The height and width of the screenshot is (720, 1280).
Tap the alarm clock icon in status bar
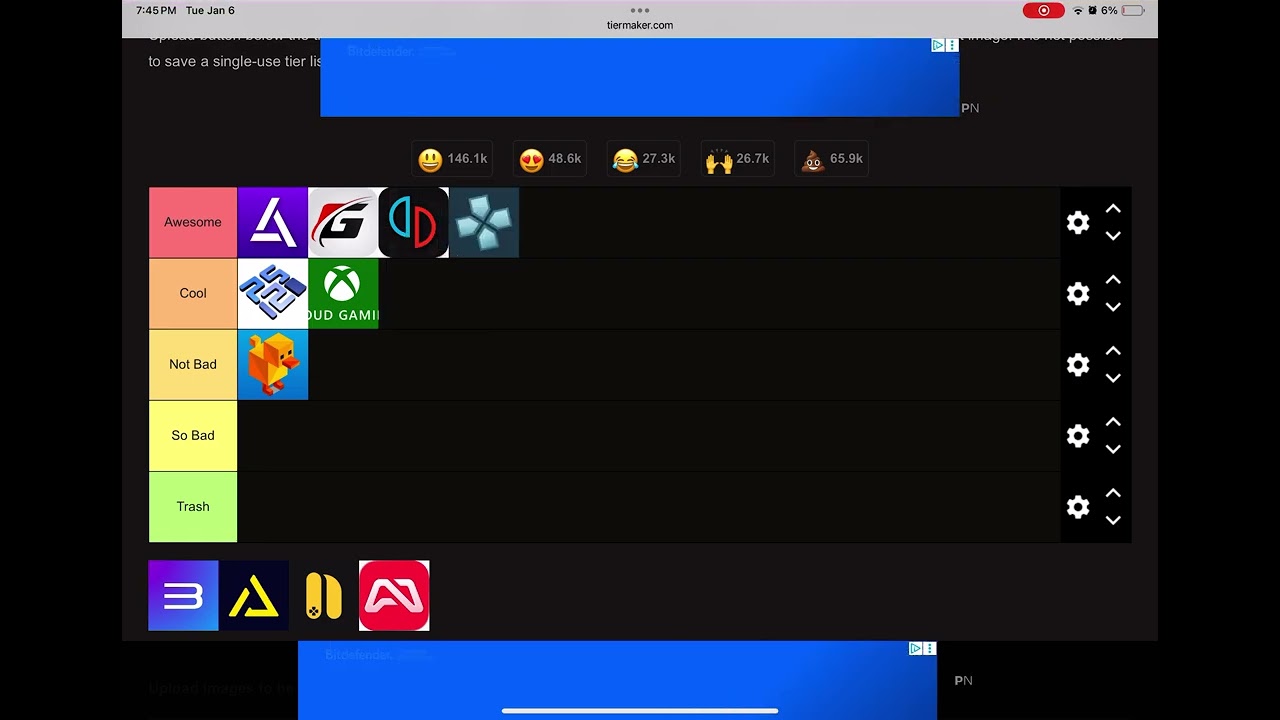click(1093, 10)
